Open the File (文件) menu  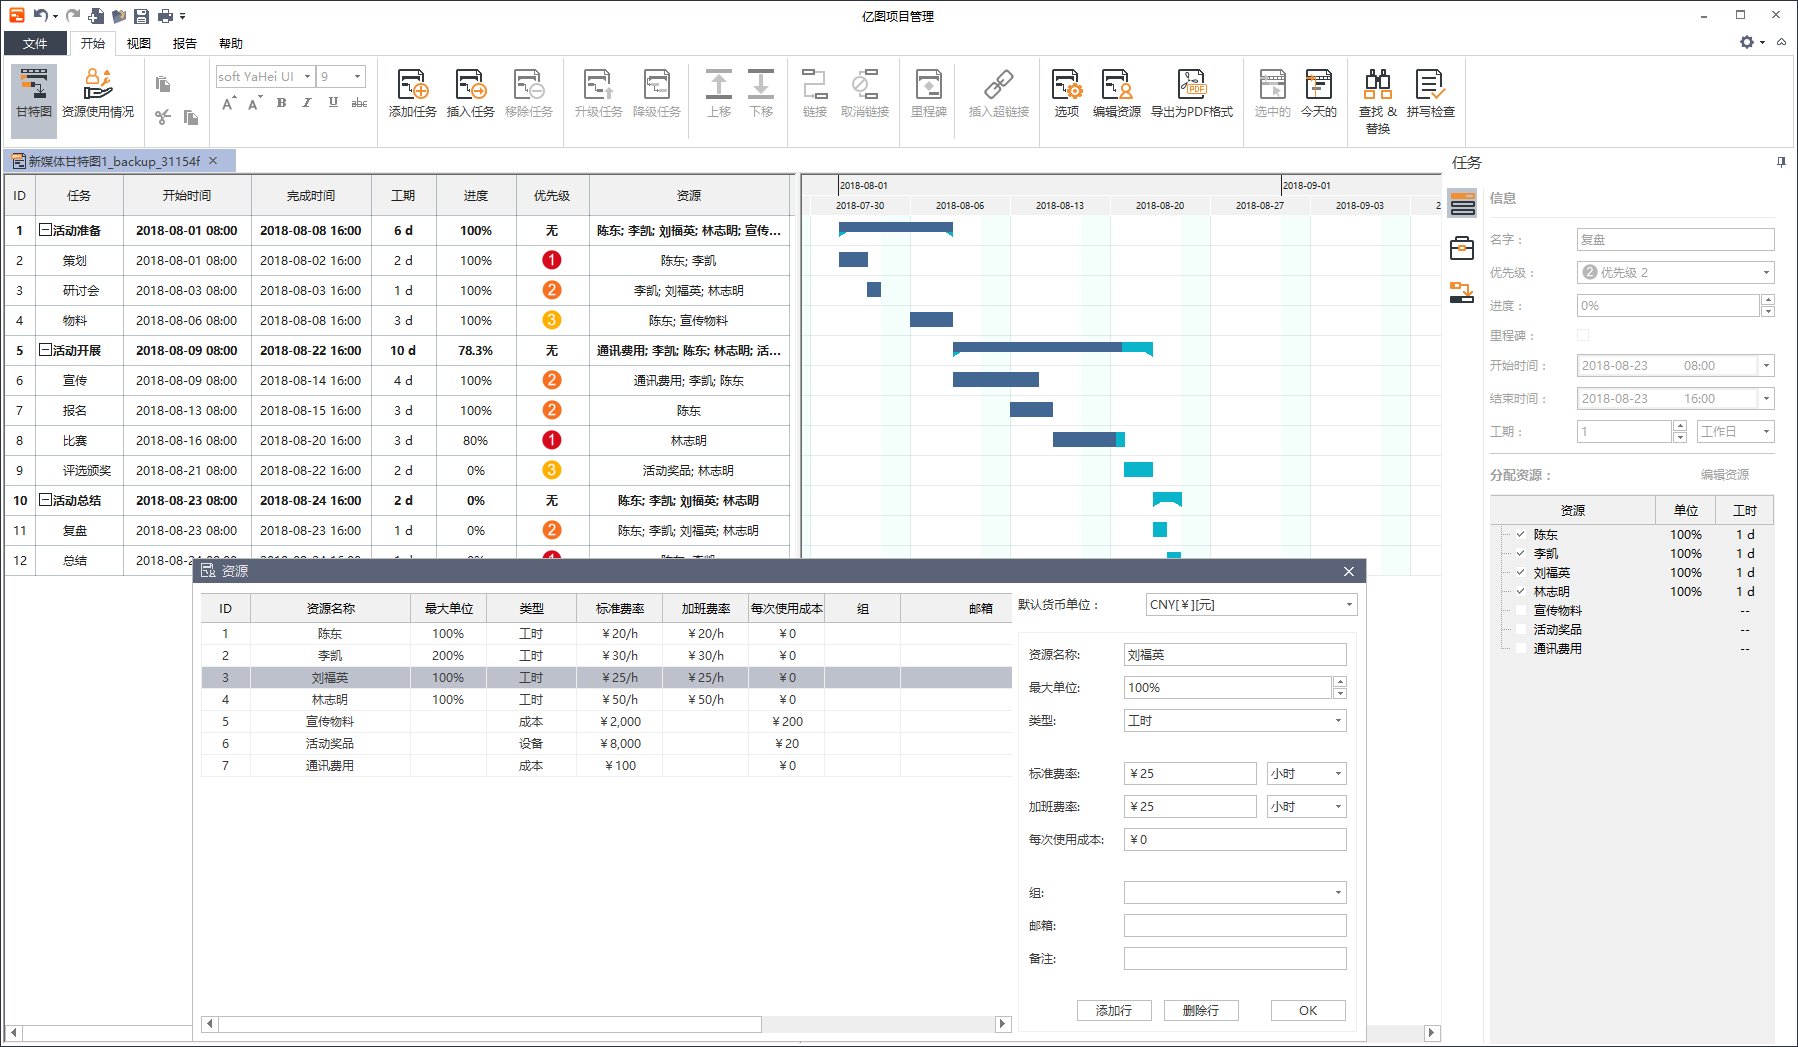(35, 43)
